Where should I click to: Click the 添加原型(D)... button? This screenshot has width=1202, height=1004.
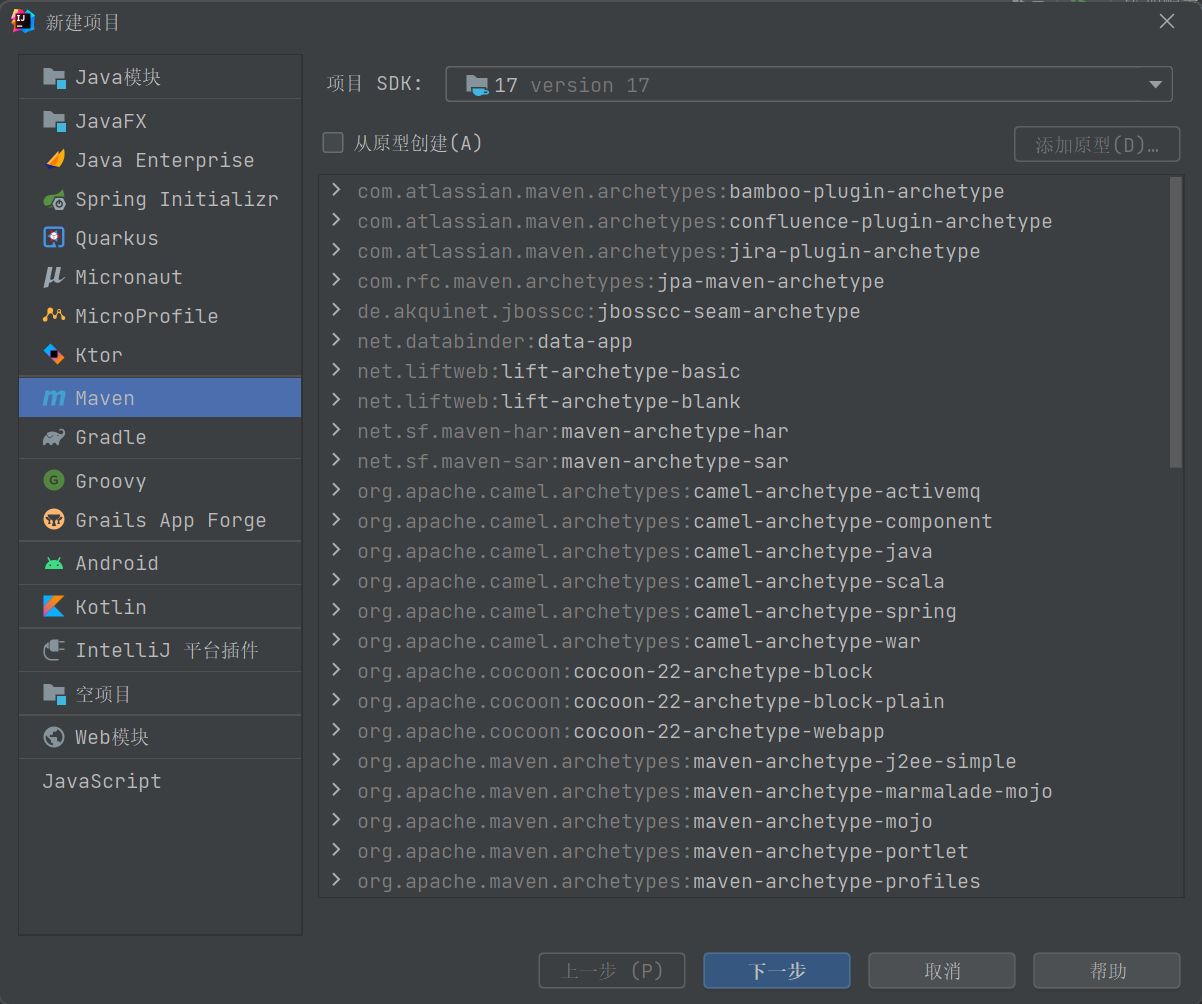coord(1097,144)
